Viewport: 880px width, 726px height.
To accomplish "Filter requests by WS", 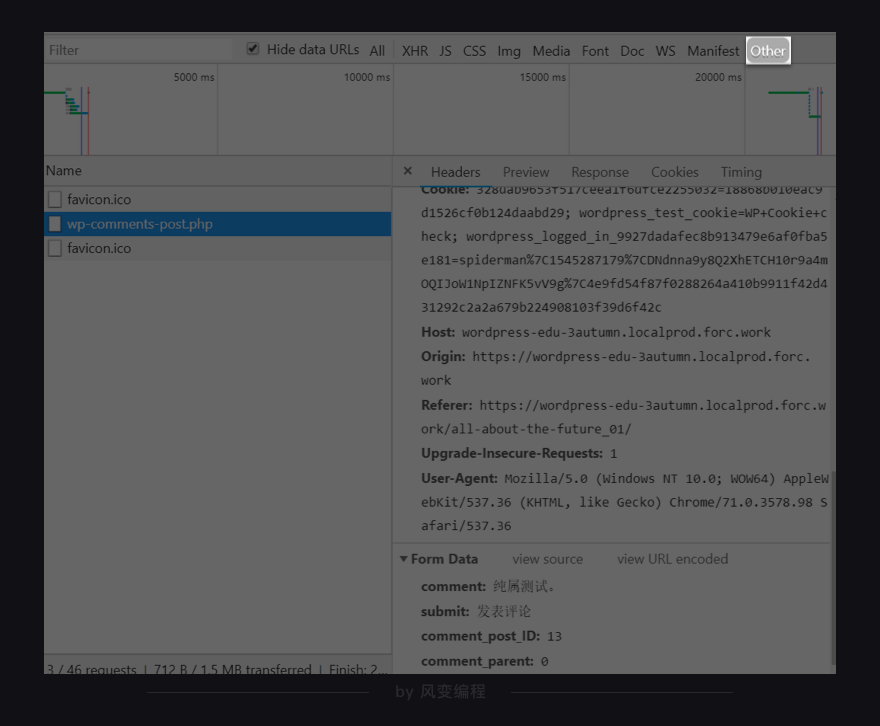I will 665,50.
